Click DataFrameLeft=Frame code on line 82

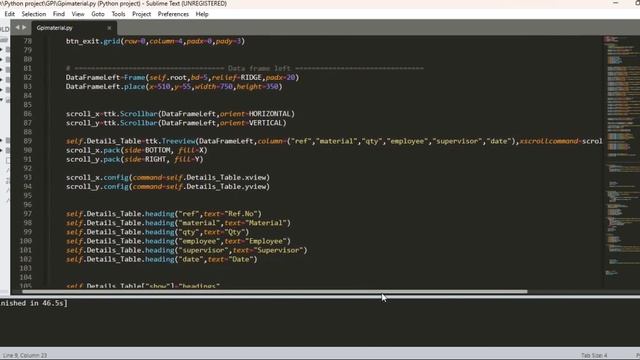pyautogui.click(x=182, y=77)
